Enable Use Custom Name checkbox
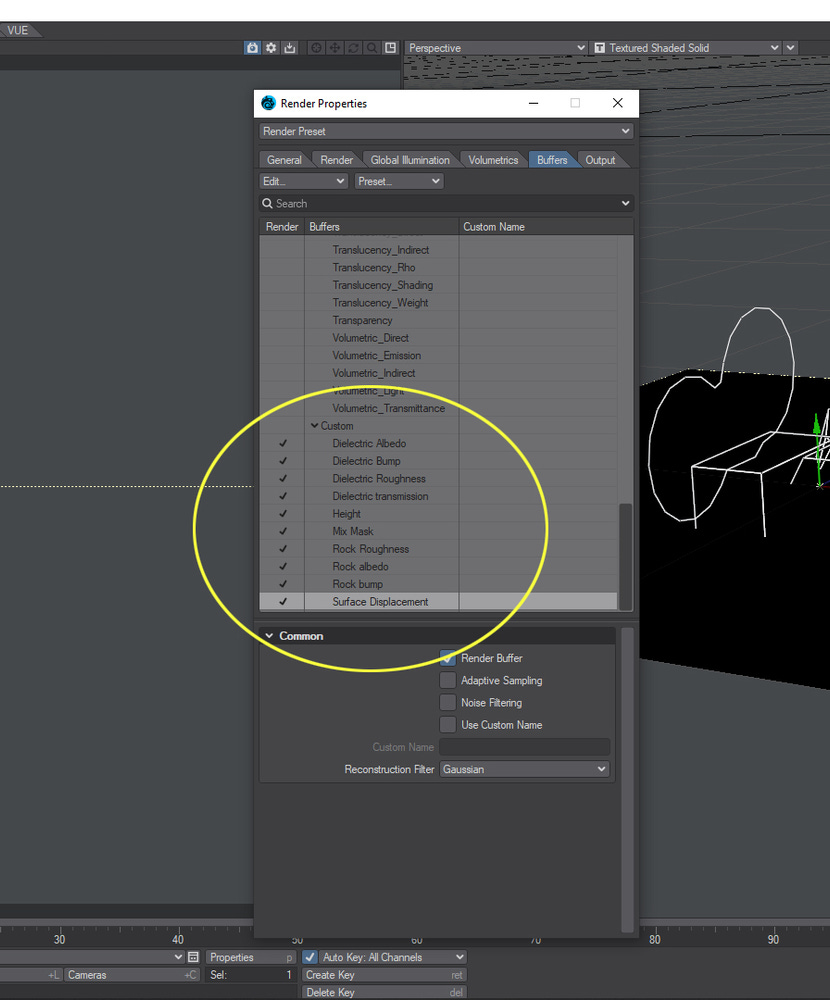 coord(448,724)
